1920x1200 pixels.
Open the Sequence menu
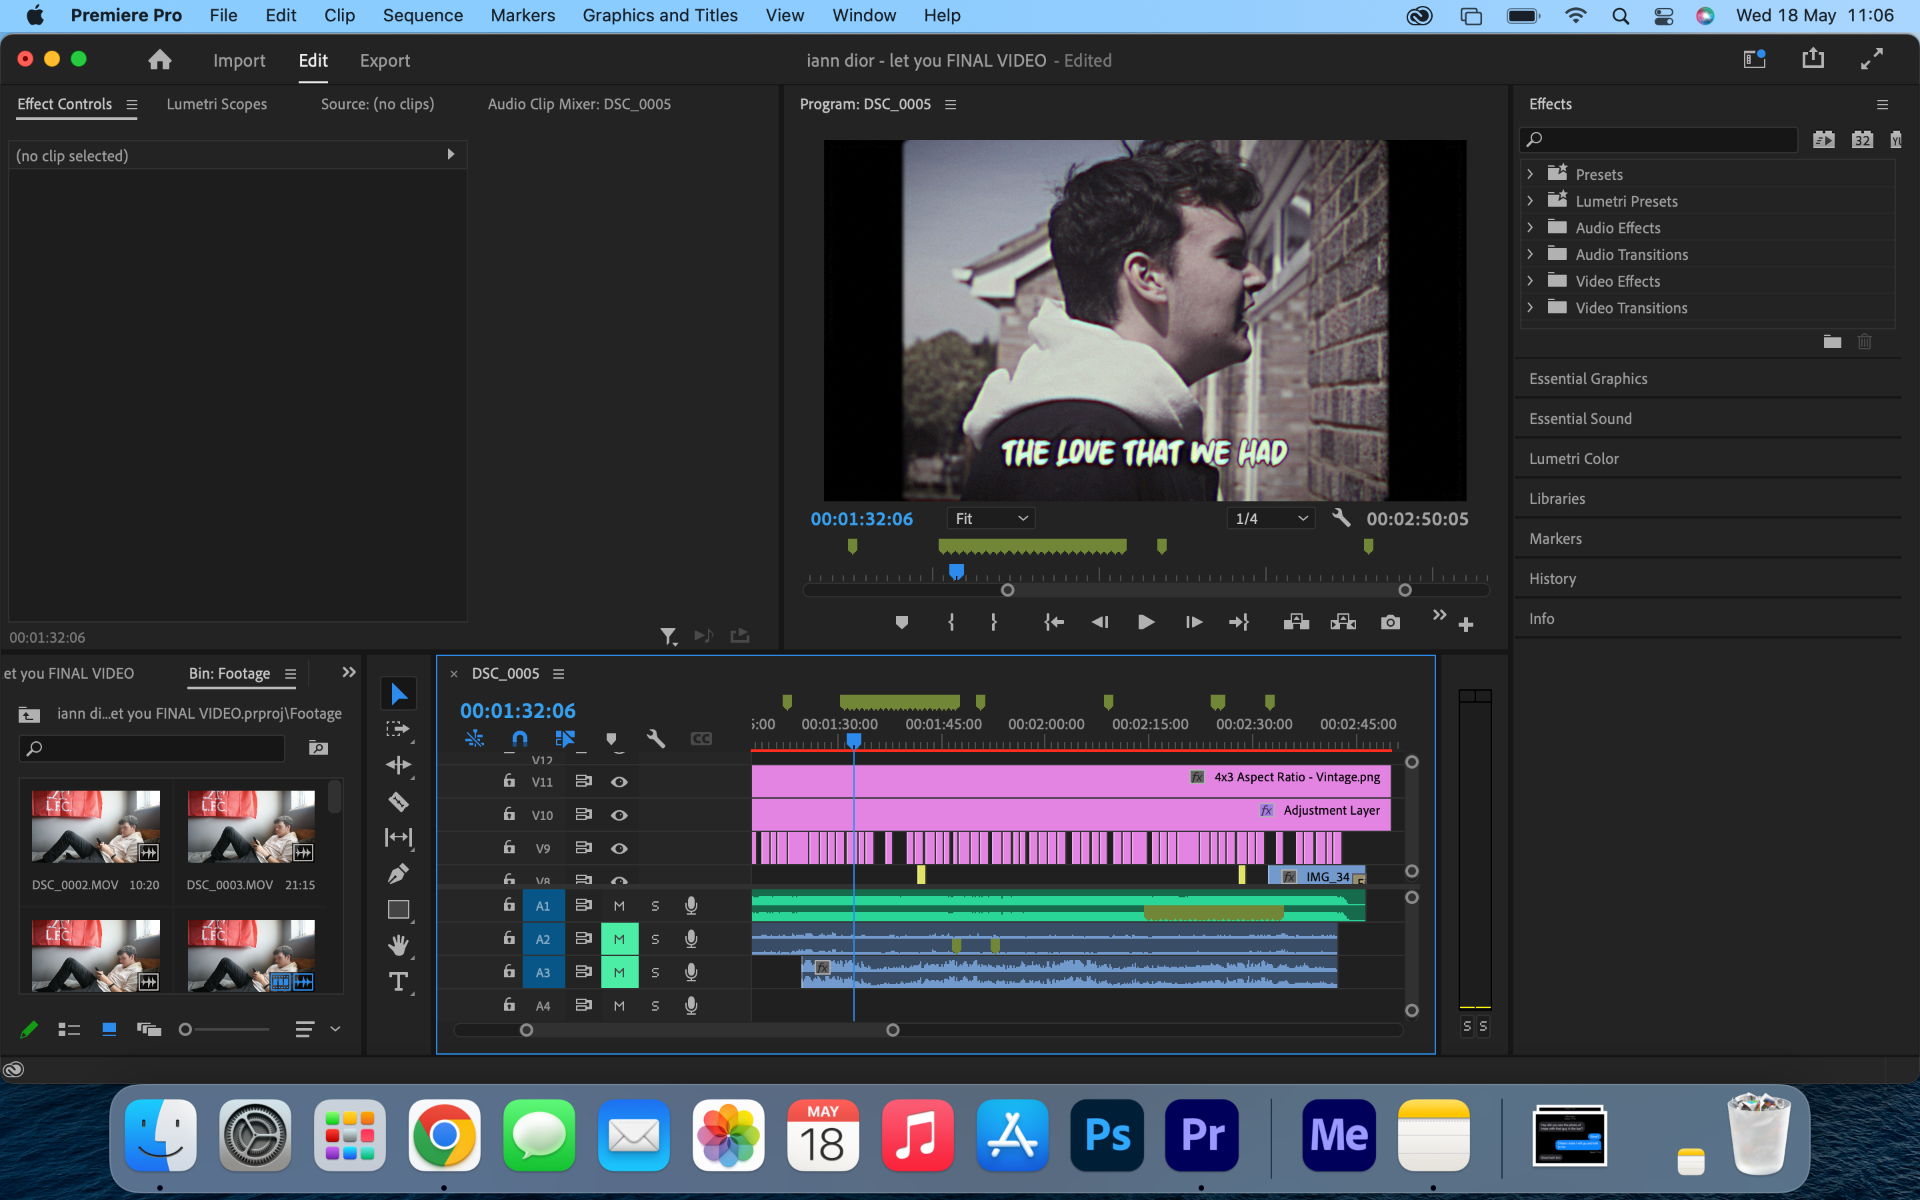coord(422,15)
